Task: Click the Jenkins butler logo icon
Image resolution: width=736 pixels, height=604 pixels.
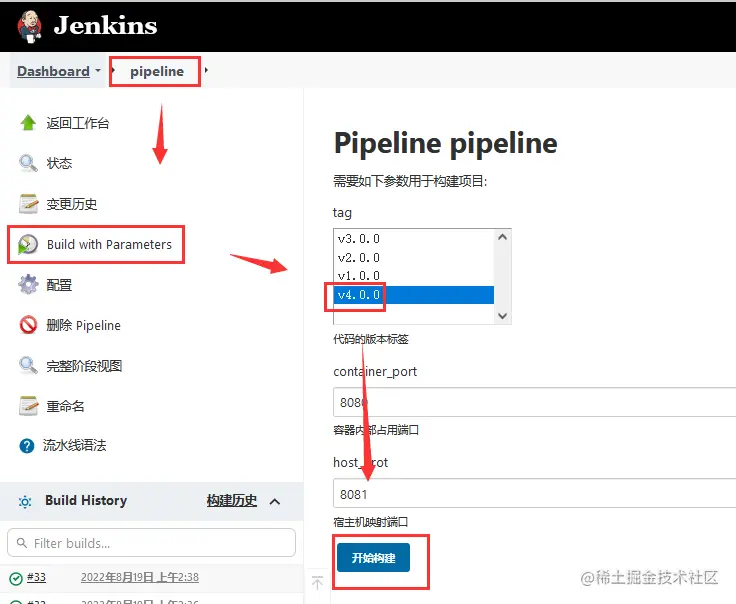Action: pos(30,26)
